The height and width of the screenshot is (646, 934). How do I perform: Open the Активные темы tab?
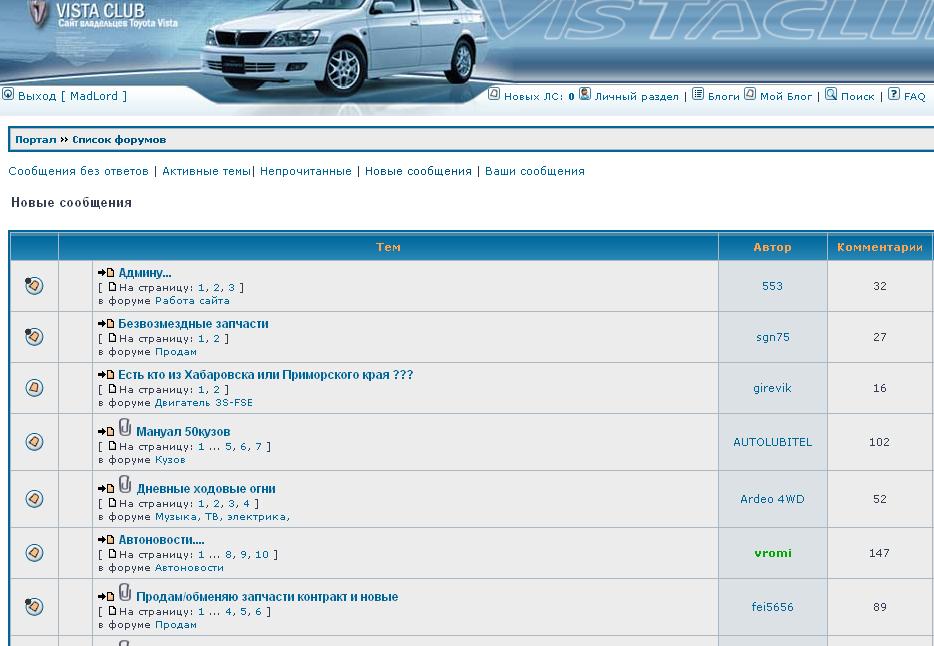tap(206, 171)
